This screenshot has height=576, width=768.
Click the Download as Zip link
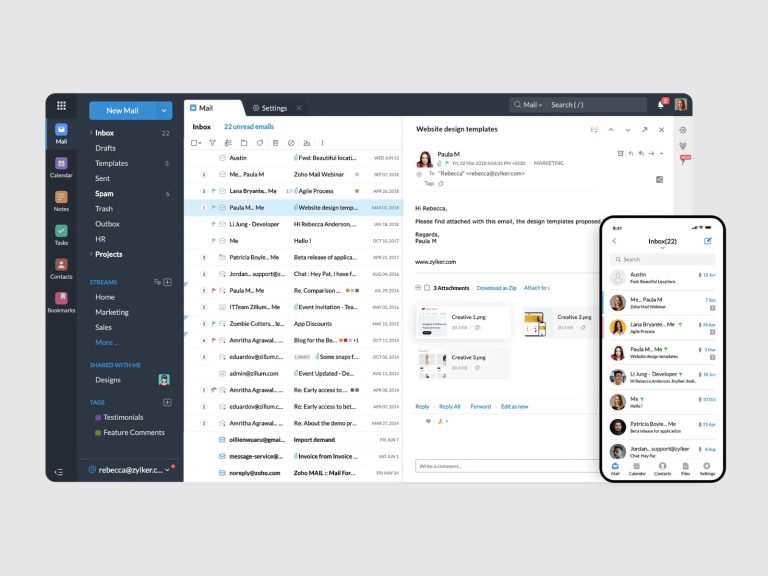pos(496,288)
